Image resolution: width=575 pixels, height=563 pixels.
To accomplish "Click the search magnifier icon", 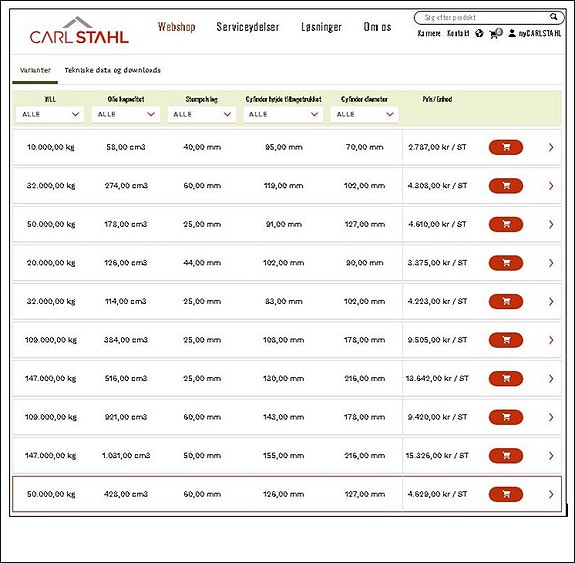I will point(553,17).
